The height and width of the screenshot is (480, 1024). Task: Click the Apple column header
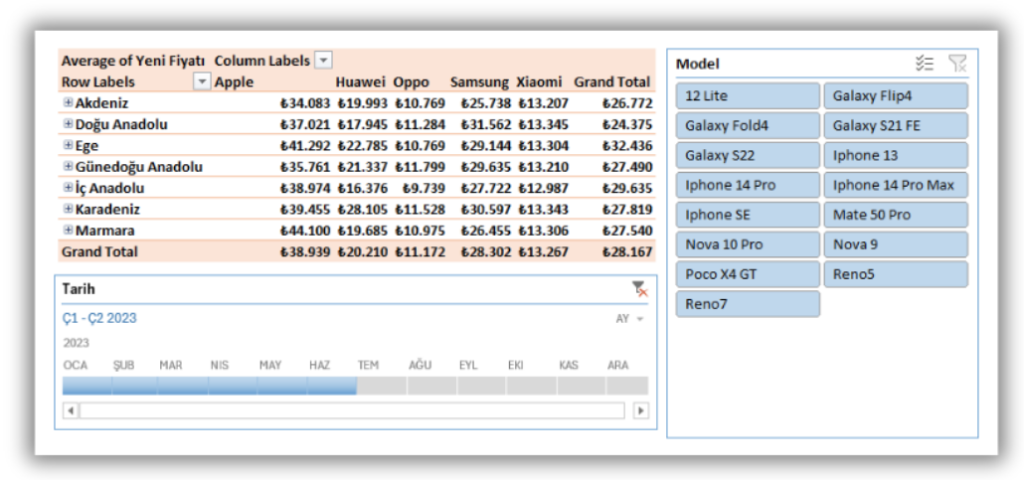pyautogui.click(x=234, y=82)
